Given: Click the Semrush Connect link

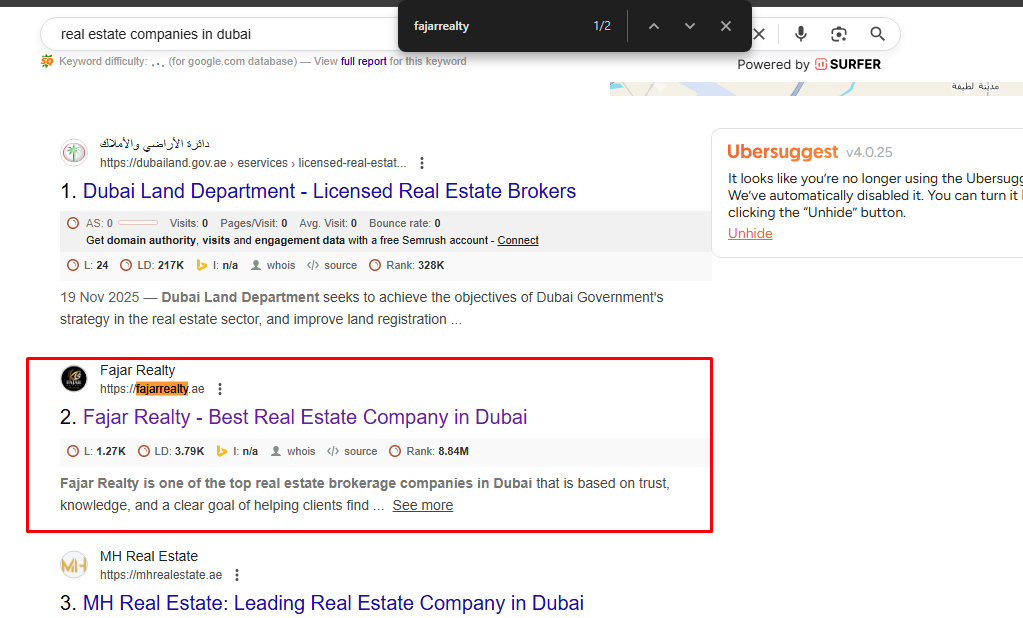Looking at the screenshot, I should pos(518,240).
